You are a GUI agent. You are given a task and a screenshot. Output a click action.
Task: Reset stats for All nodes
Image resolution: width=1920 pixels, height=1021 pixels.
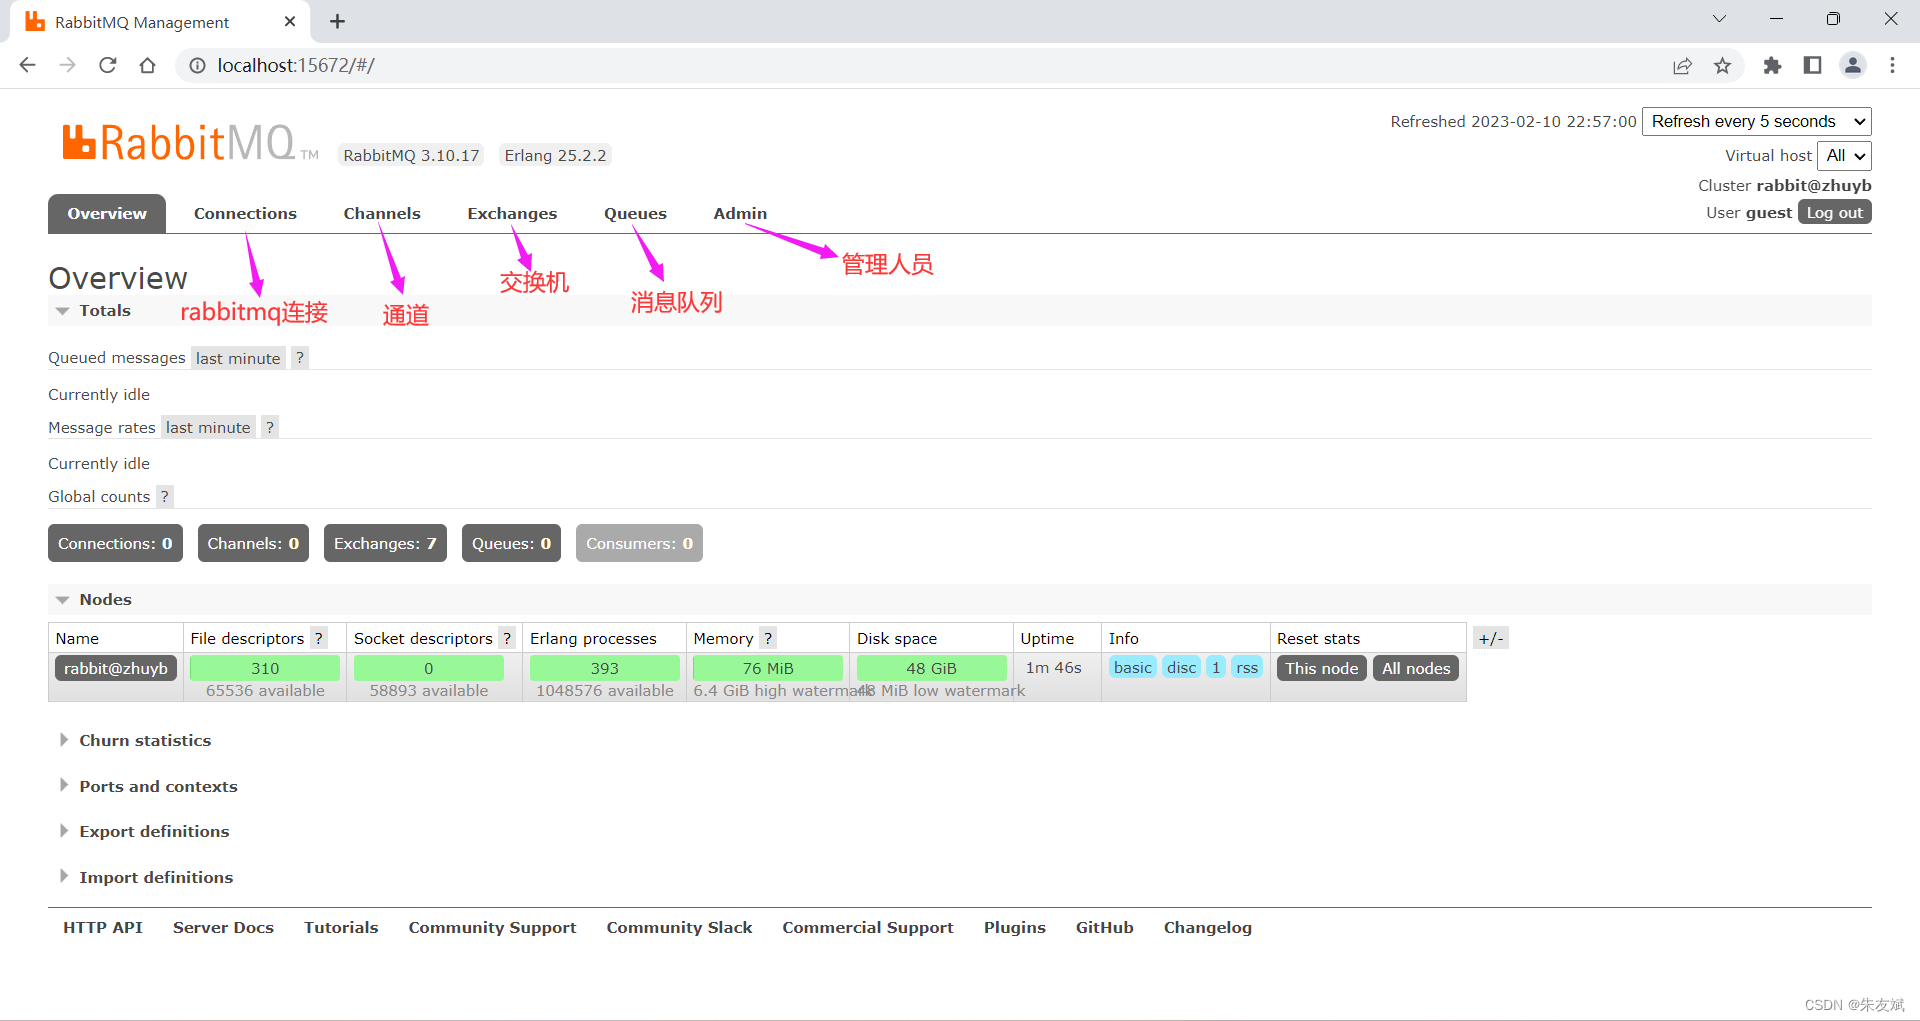coord(1416,668)
